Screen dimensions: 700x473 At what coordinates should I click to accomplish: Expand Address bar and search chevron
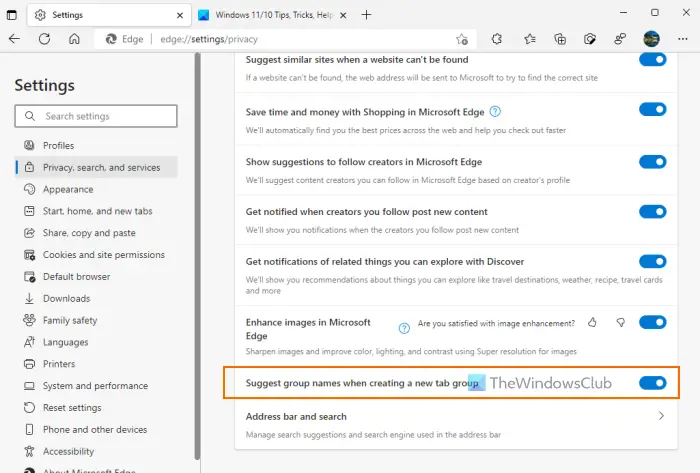[x=661, y=416]
